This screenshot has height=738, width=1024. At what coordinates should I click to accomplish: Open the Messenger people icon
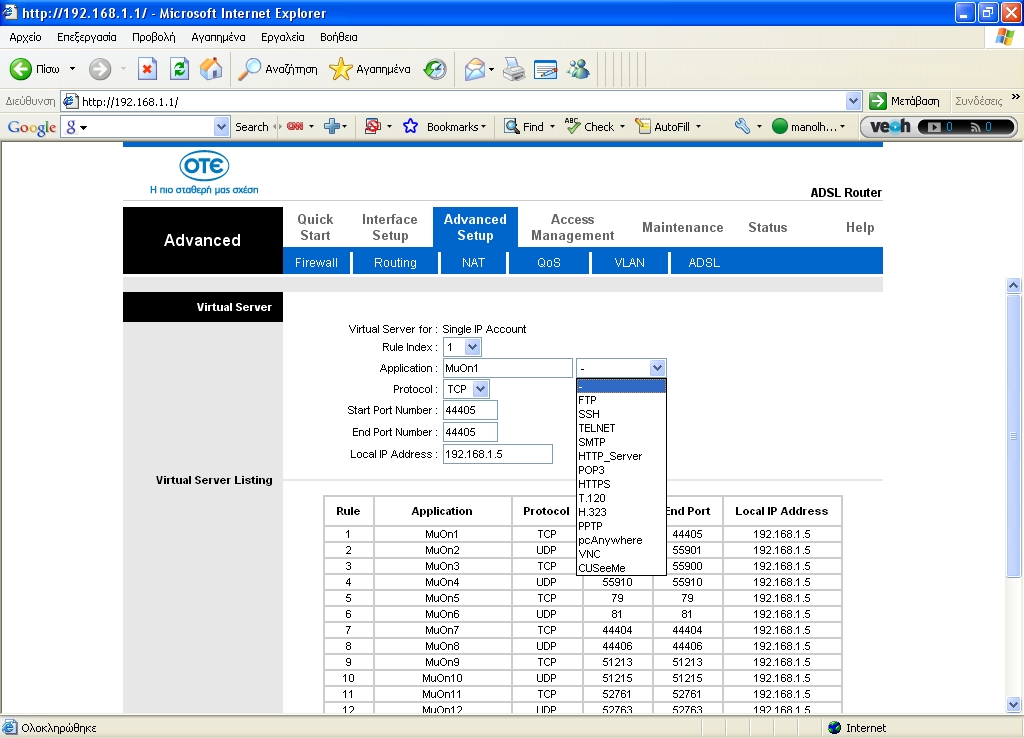coord(578,69)
